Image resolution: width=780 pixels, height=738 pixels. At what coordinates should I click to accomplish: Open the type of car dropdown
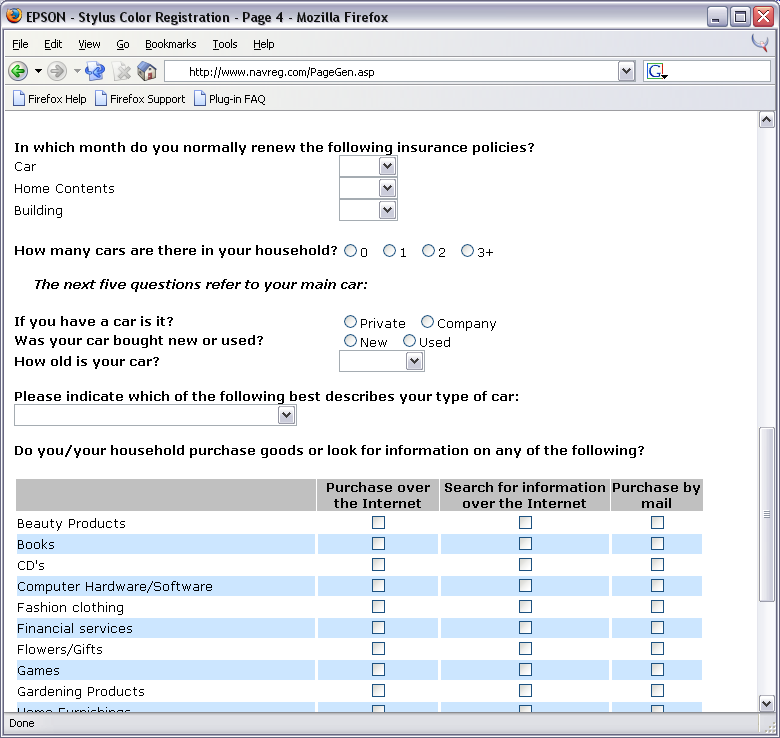pyautogui.click(x=286, y=415)
